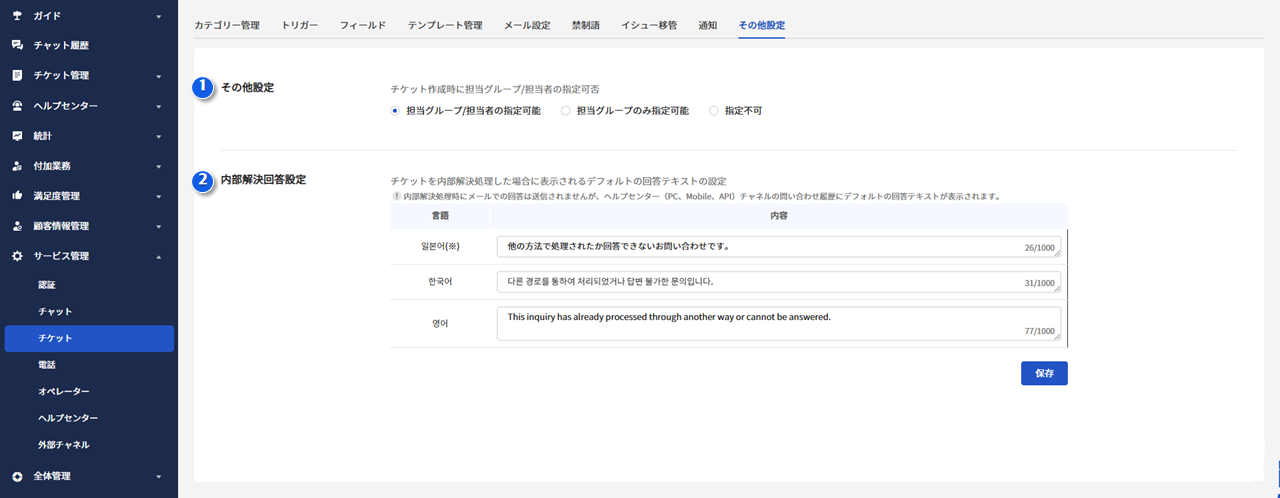This screenshot has height=498, width=1280.
Task: Open オペレーター submenu item in sidebar
Action: pyautogui.click(x=64, y=391)
